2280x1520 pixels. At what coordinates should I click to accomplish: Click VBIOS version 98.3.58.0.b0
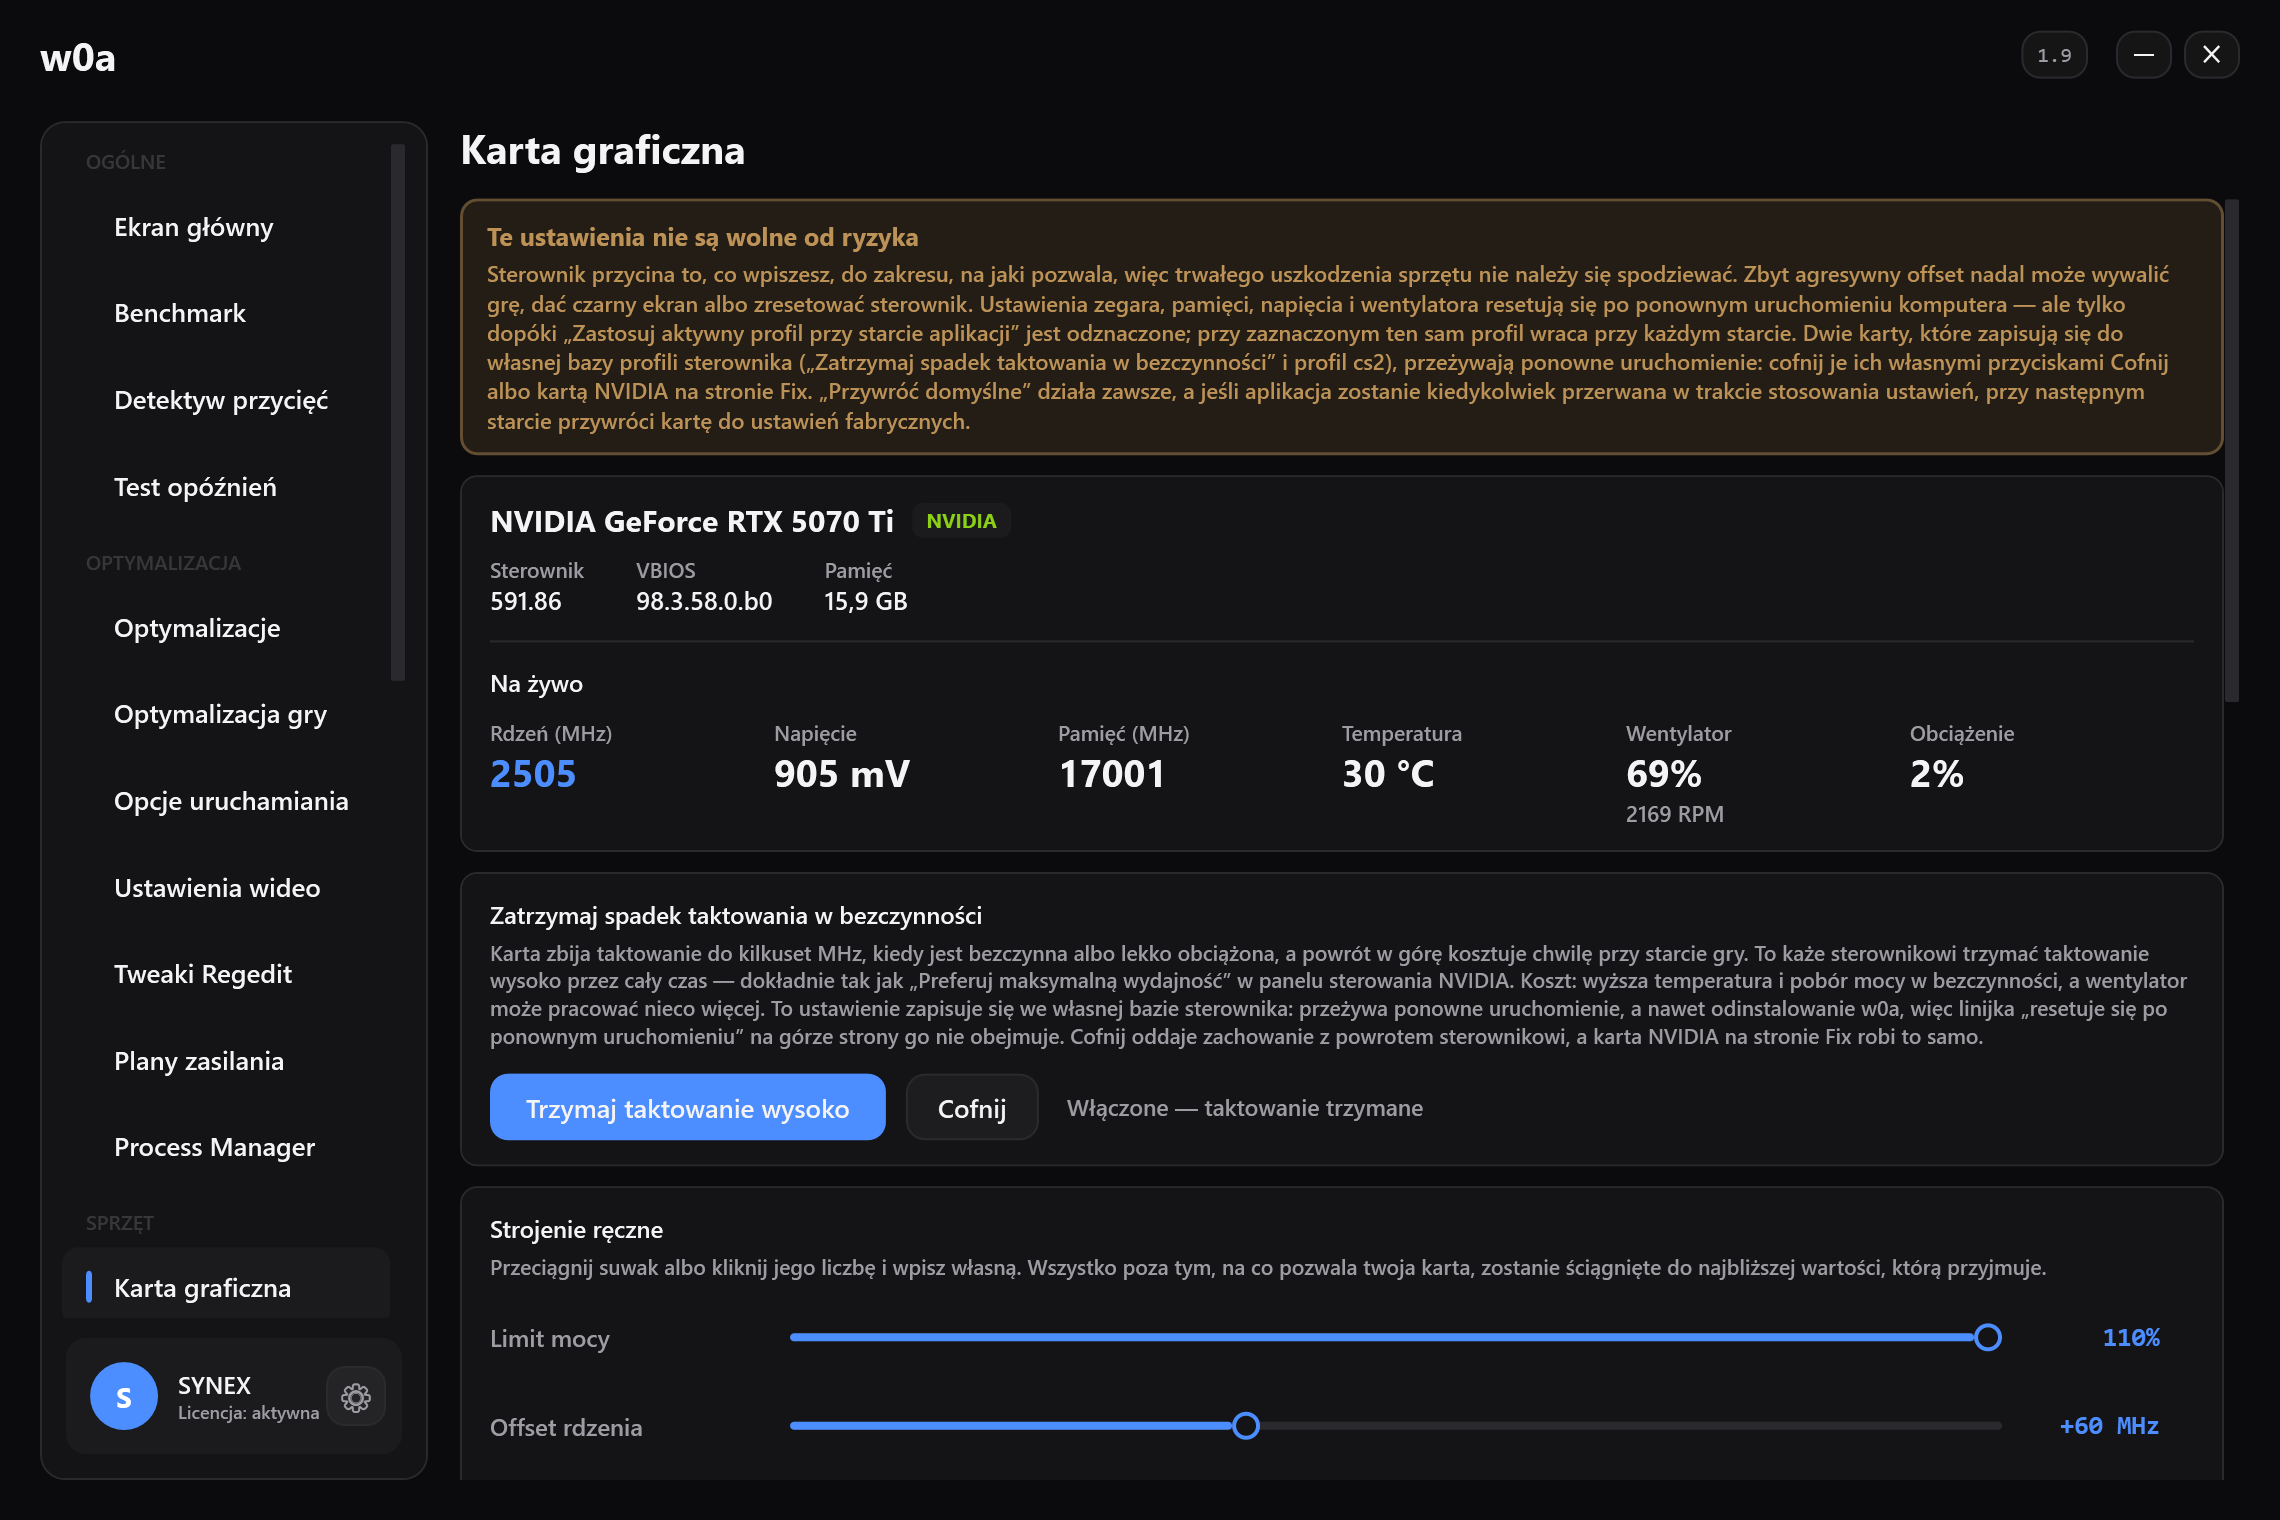(x=704, y=601)
